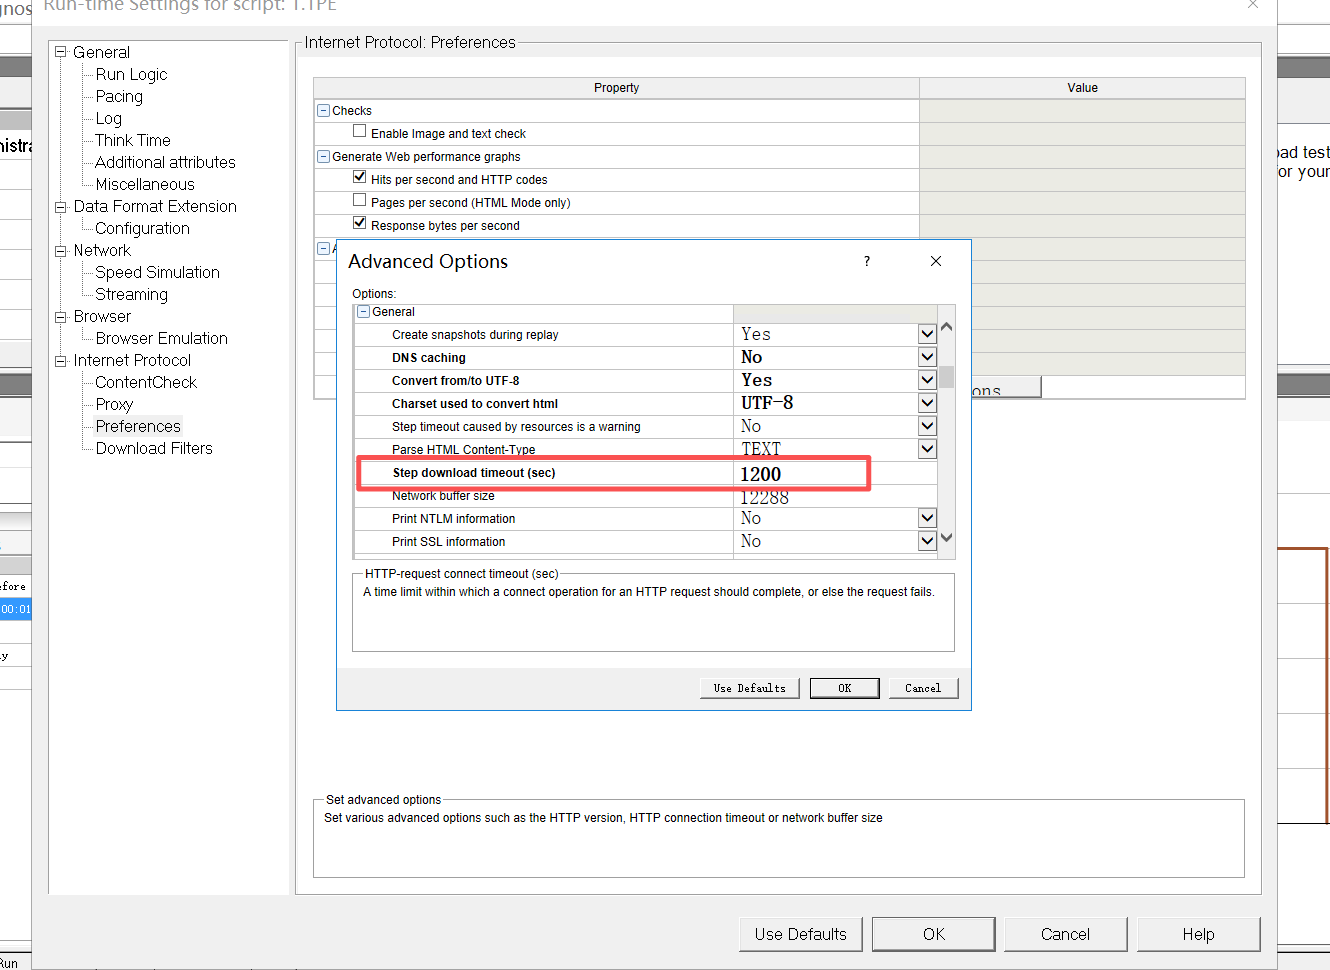
Task: Open Speed Simulation settings
Action: pos(157,272)
